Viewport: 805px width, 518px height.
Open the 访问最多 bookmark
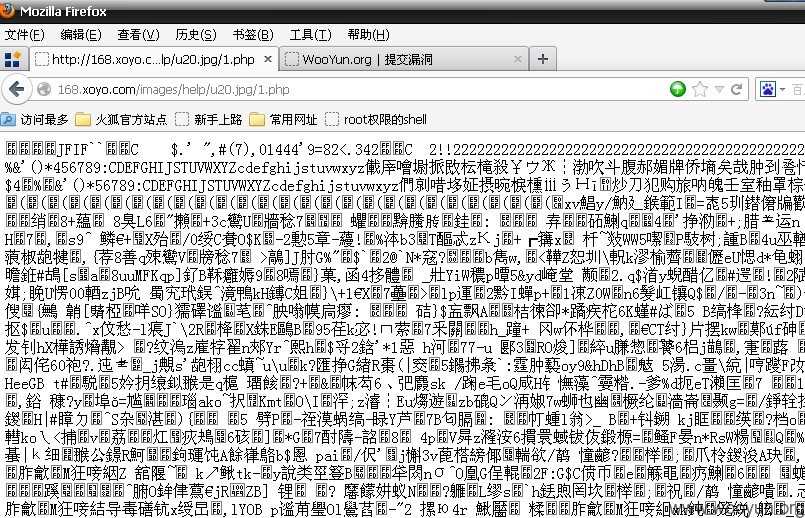click(35, 120)
